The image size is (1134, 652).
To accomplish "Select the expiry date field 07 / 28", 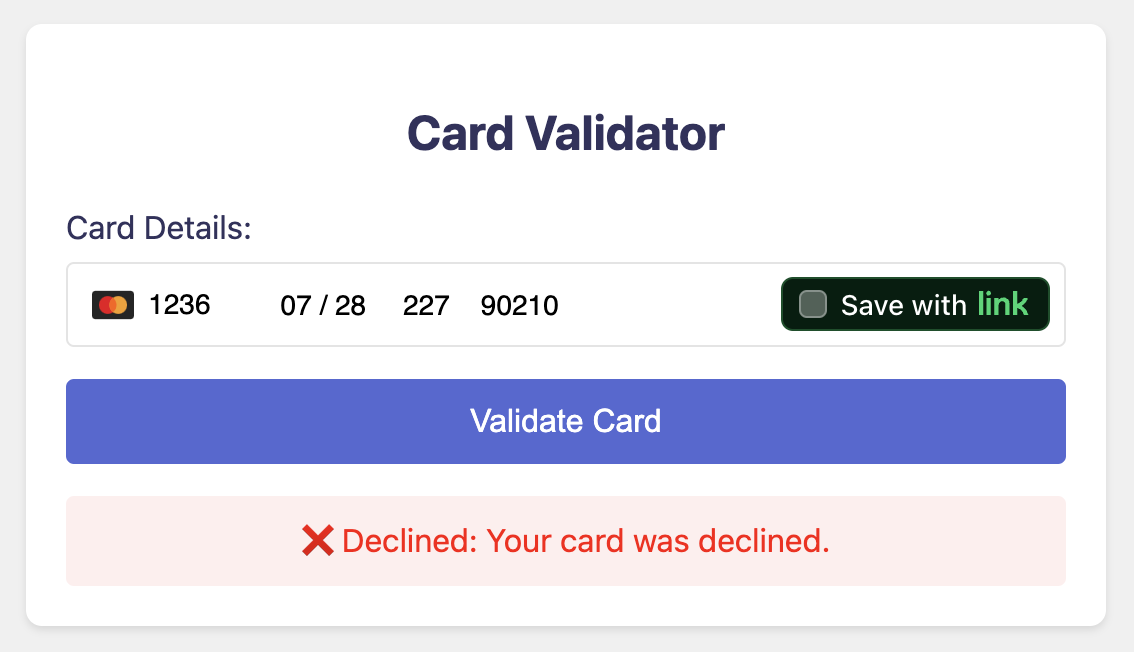I will (323, 305).
